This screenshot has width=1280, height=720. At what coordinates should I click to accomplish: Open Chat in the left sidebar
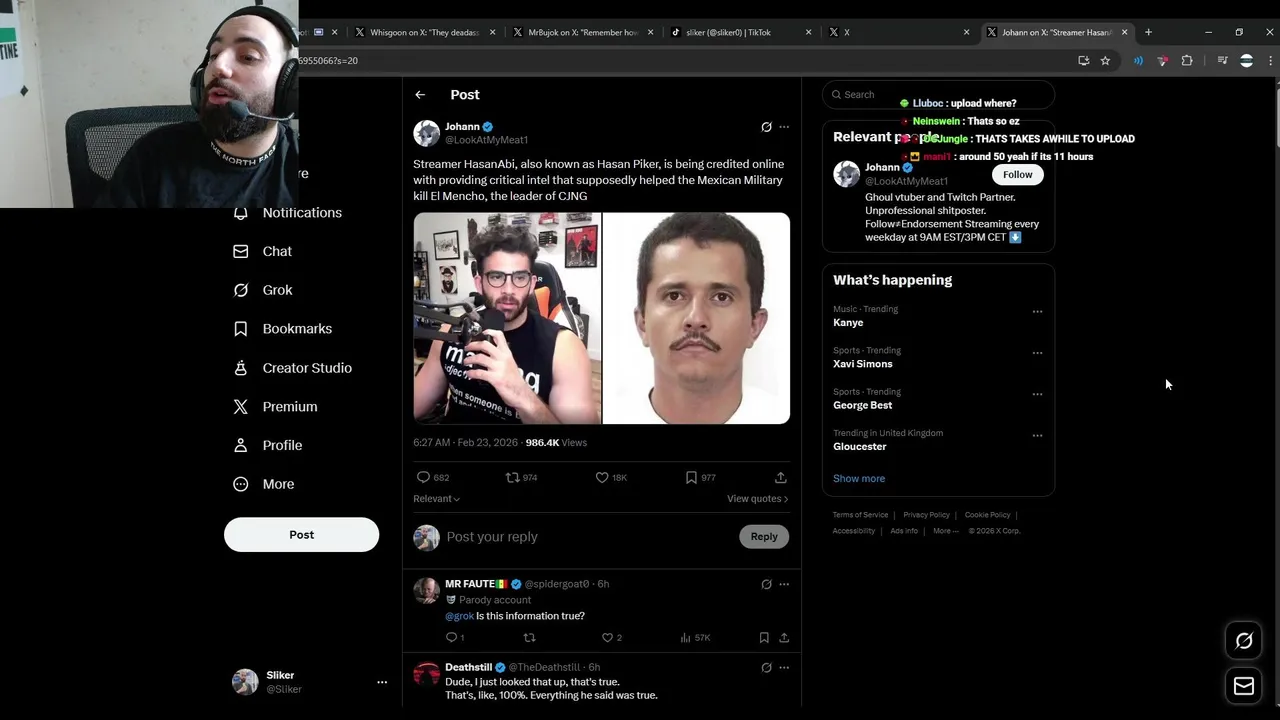pyautogui.click(x=263, y=252)
